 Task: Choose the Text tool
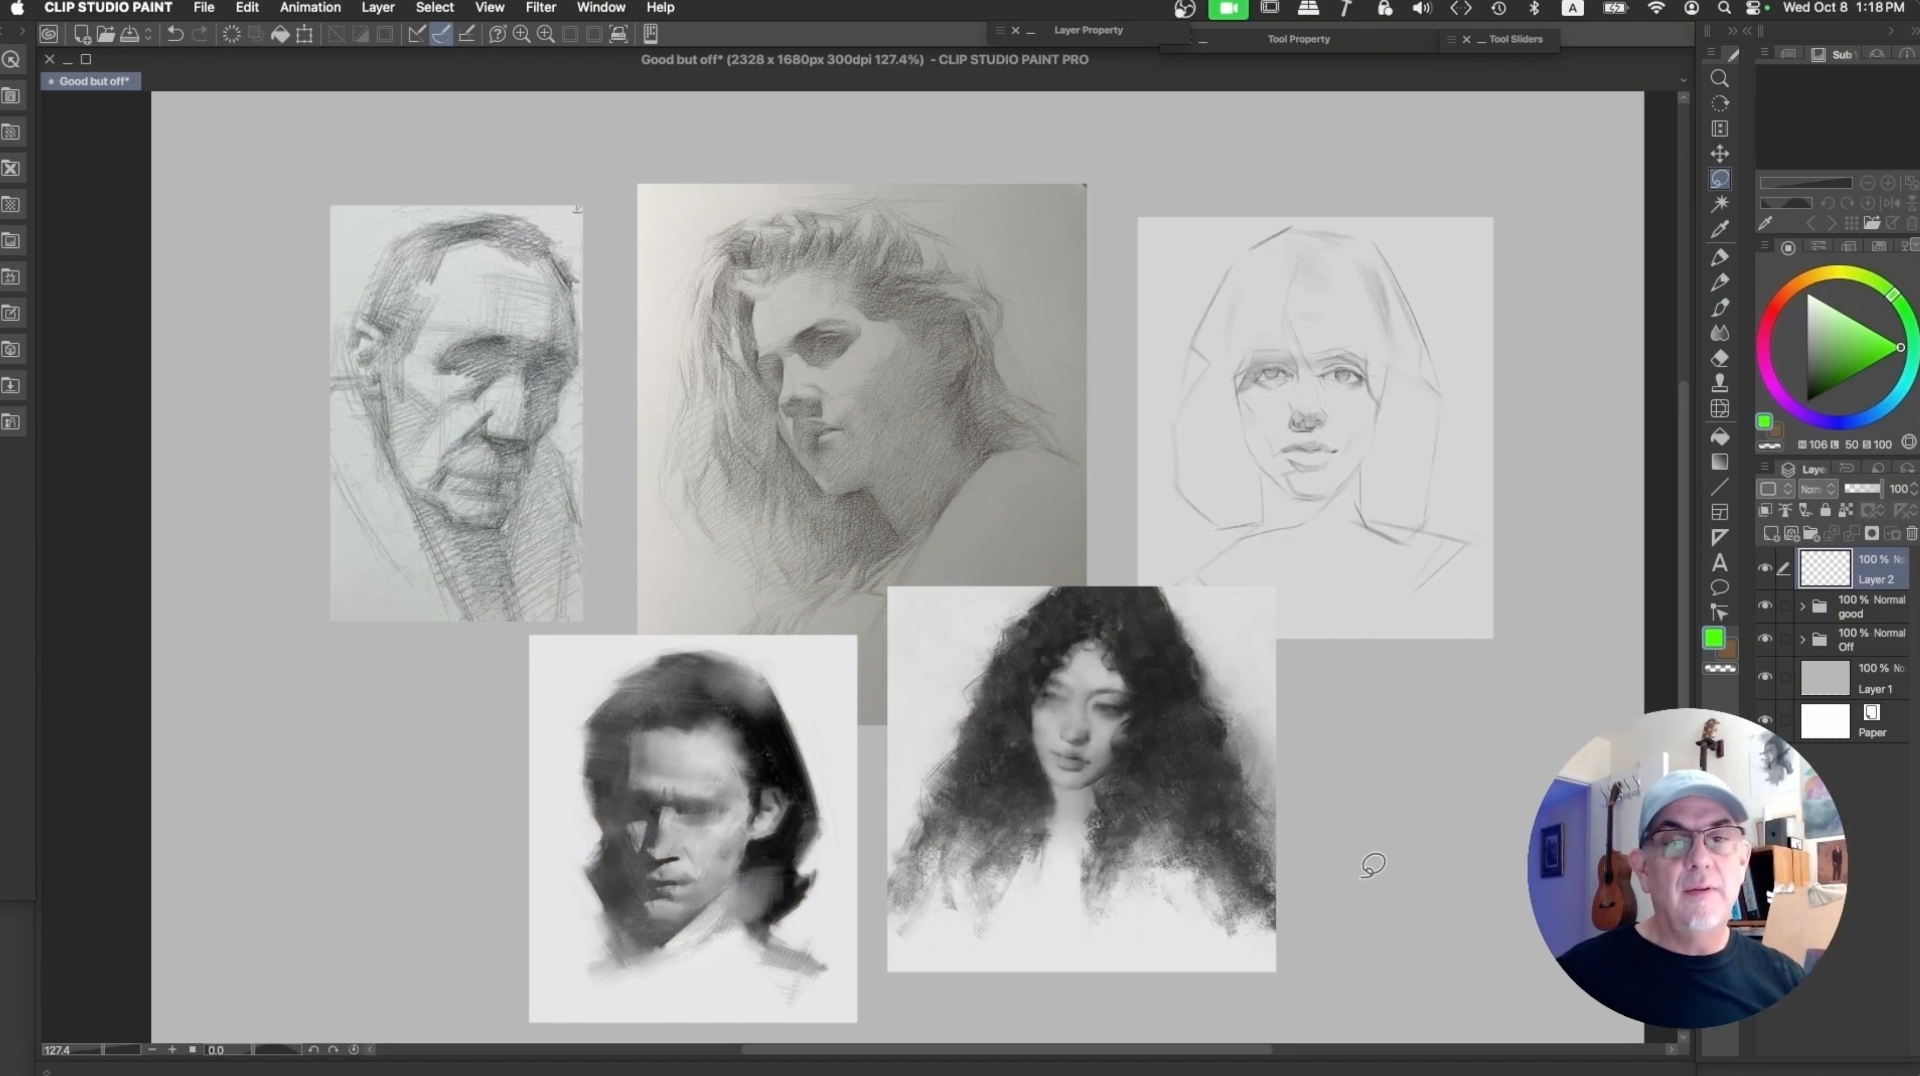1719,562
